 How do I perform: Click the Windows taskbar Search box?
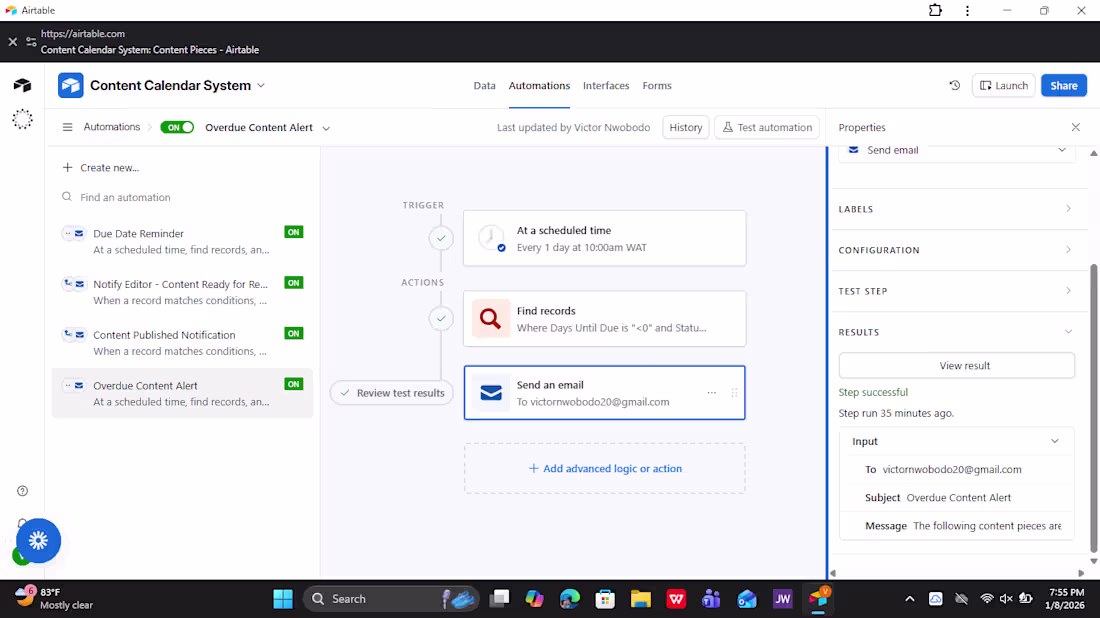(x=391, y=599)
